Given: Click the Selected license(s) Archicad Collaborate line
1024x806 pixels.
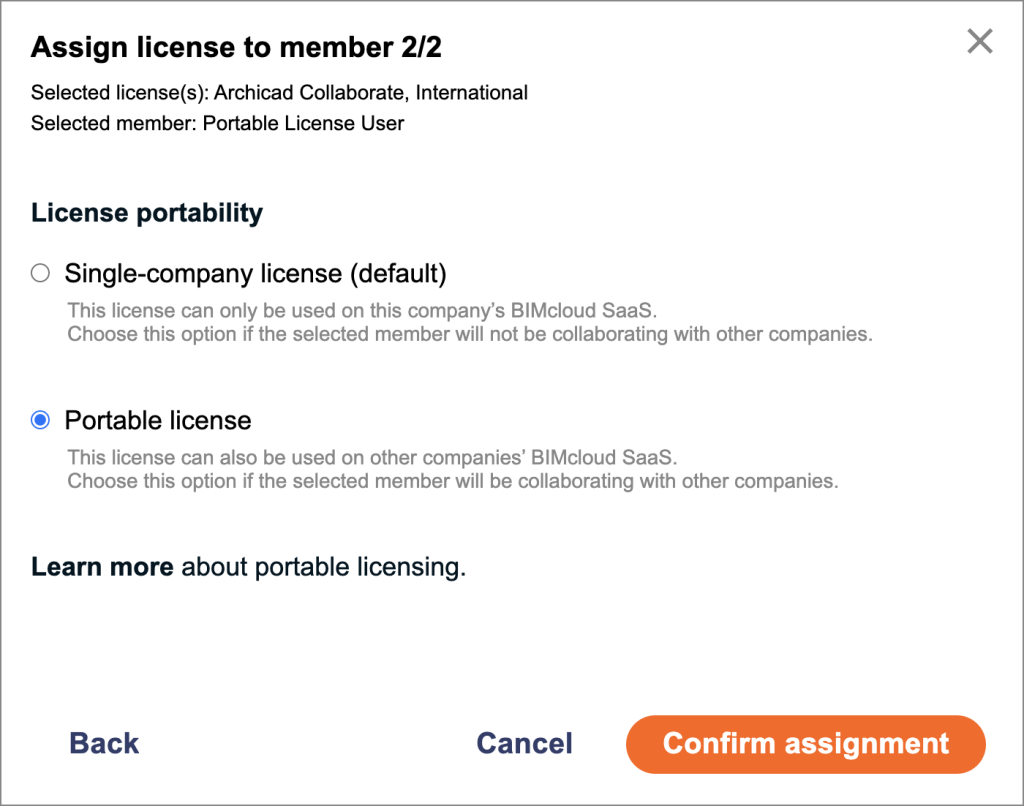Looking at the screenshot, I should point(279,93).
